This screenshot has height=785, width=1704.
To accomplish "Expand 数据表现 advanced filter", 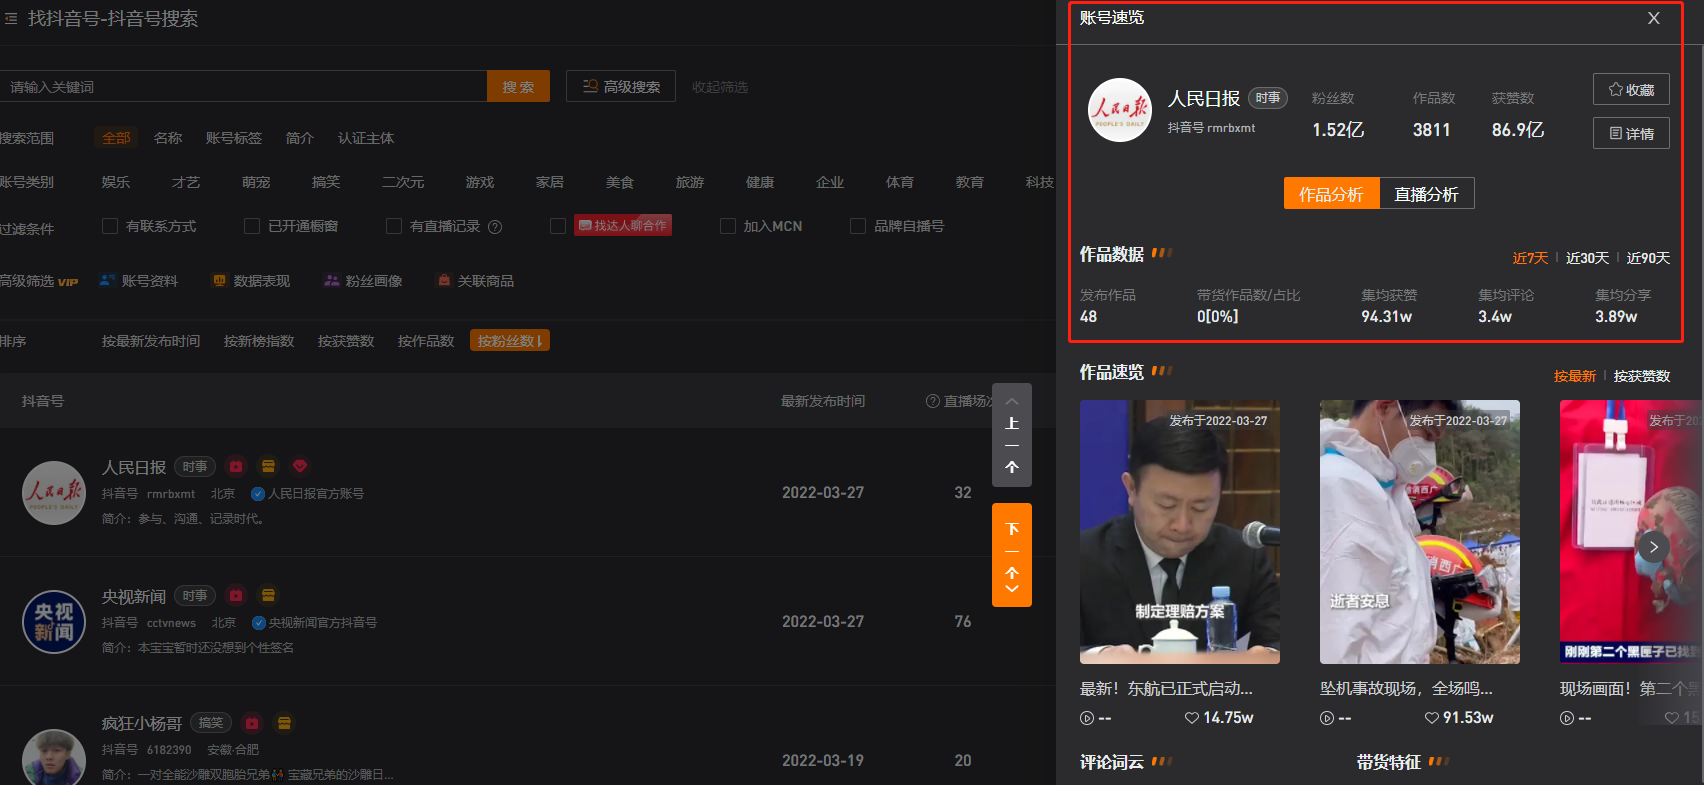I will (x=251, y=281).
